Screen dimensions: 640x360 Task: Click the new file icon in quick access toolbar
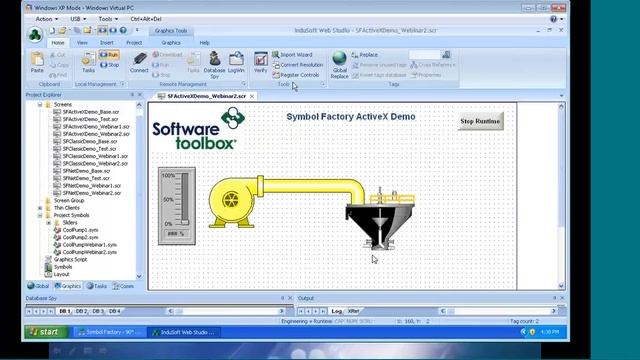(x=52, y=31)
